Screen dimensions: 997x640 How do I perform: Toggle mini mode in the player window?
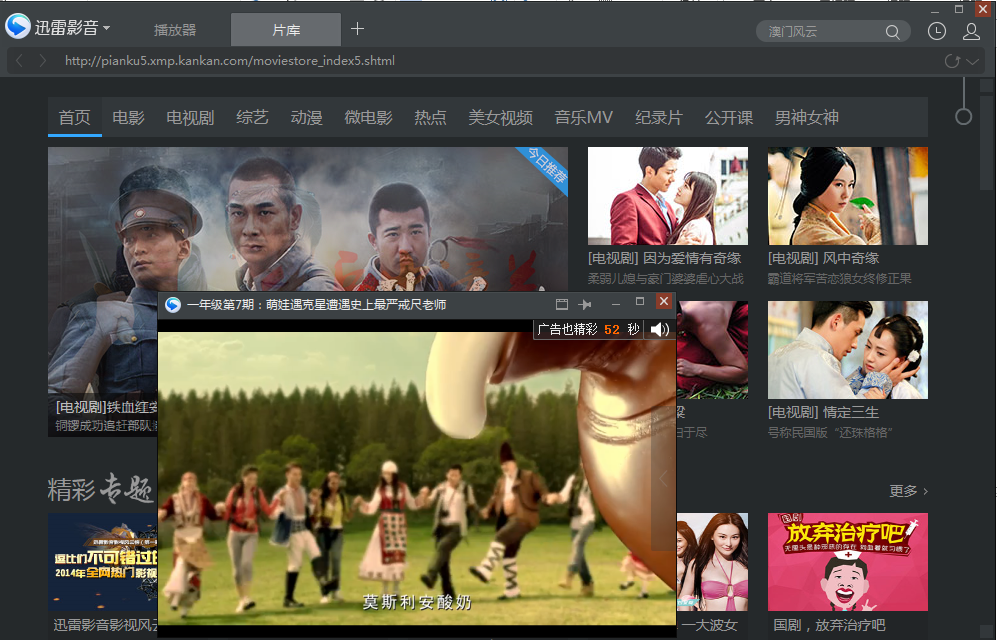(561, 304)
